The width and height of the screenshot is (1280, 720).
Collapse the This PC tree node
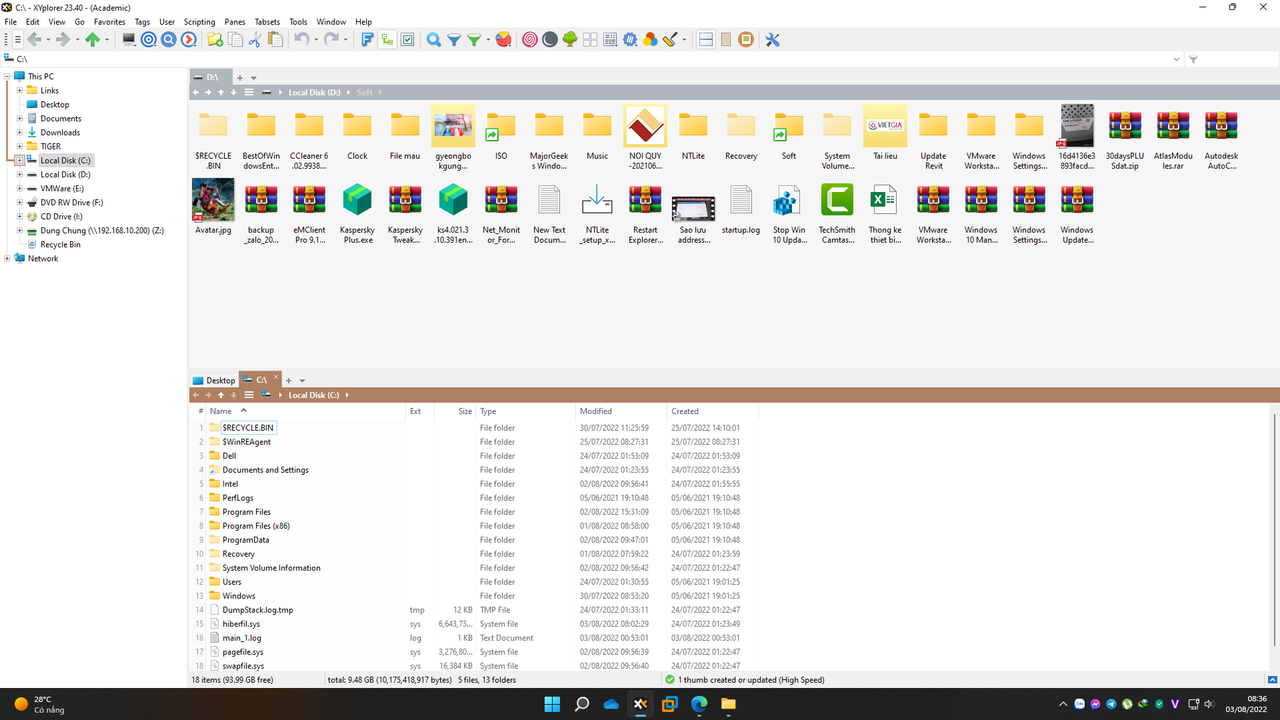(x=8, y=76)
